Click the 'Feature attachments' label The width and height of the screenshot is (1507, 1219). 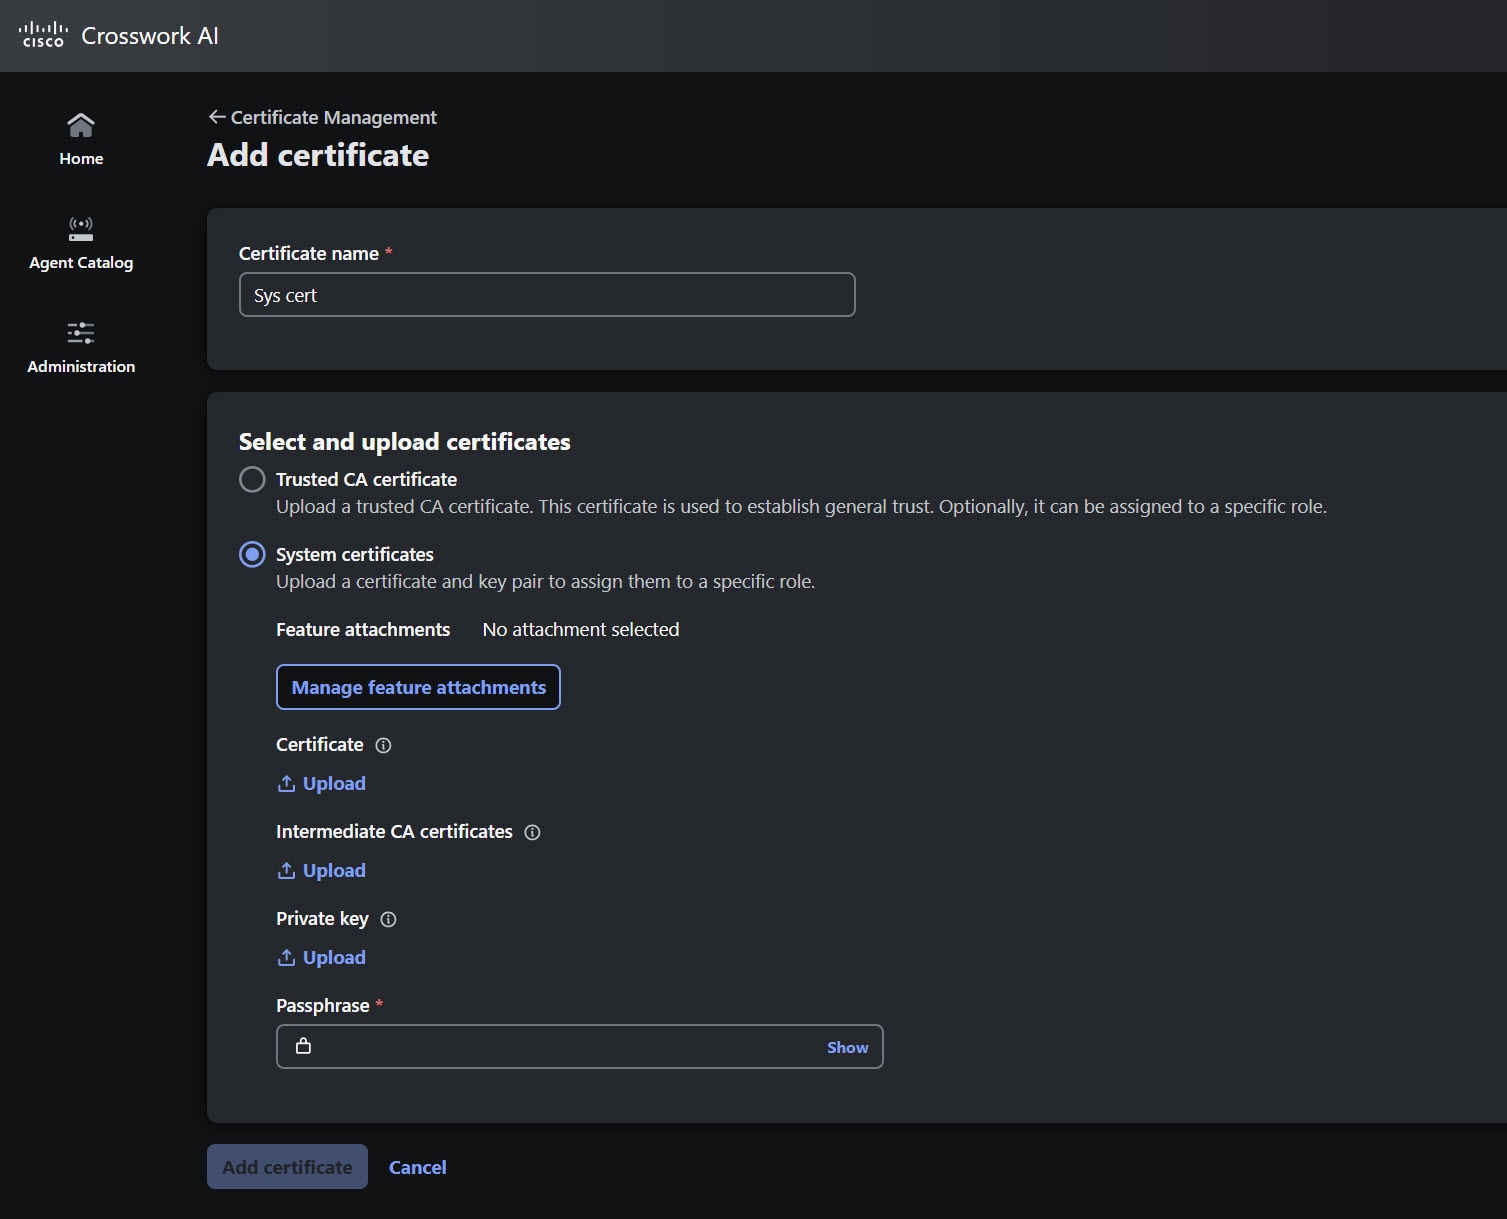pyautogui.click(x=363, y=630)
